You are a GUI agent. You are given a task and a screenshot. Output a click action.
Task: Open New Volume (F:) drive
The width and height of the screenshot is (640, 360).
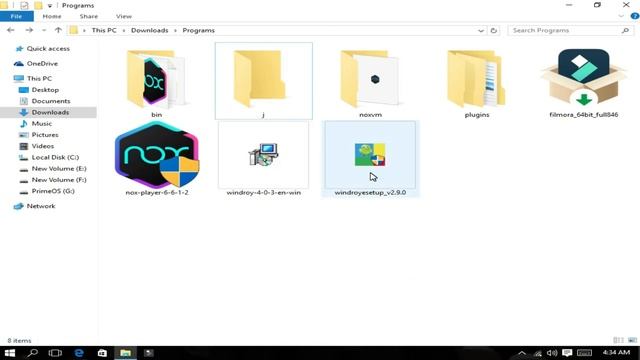click(x=59, y=180)
